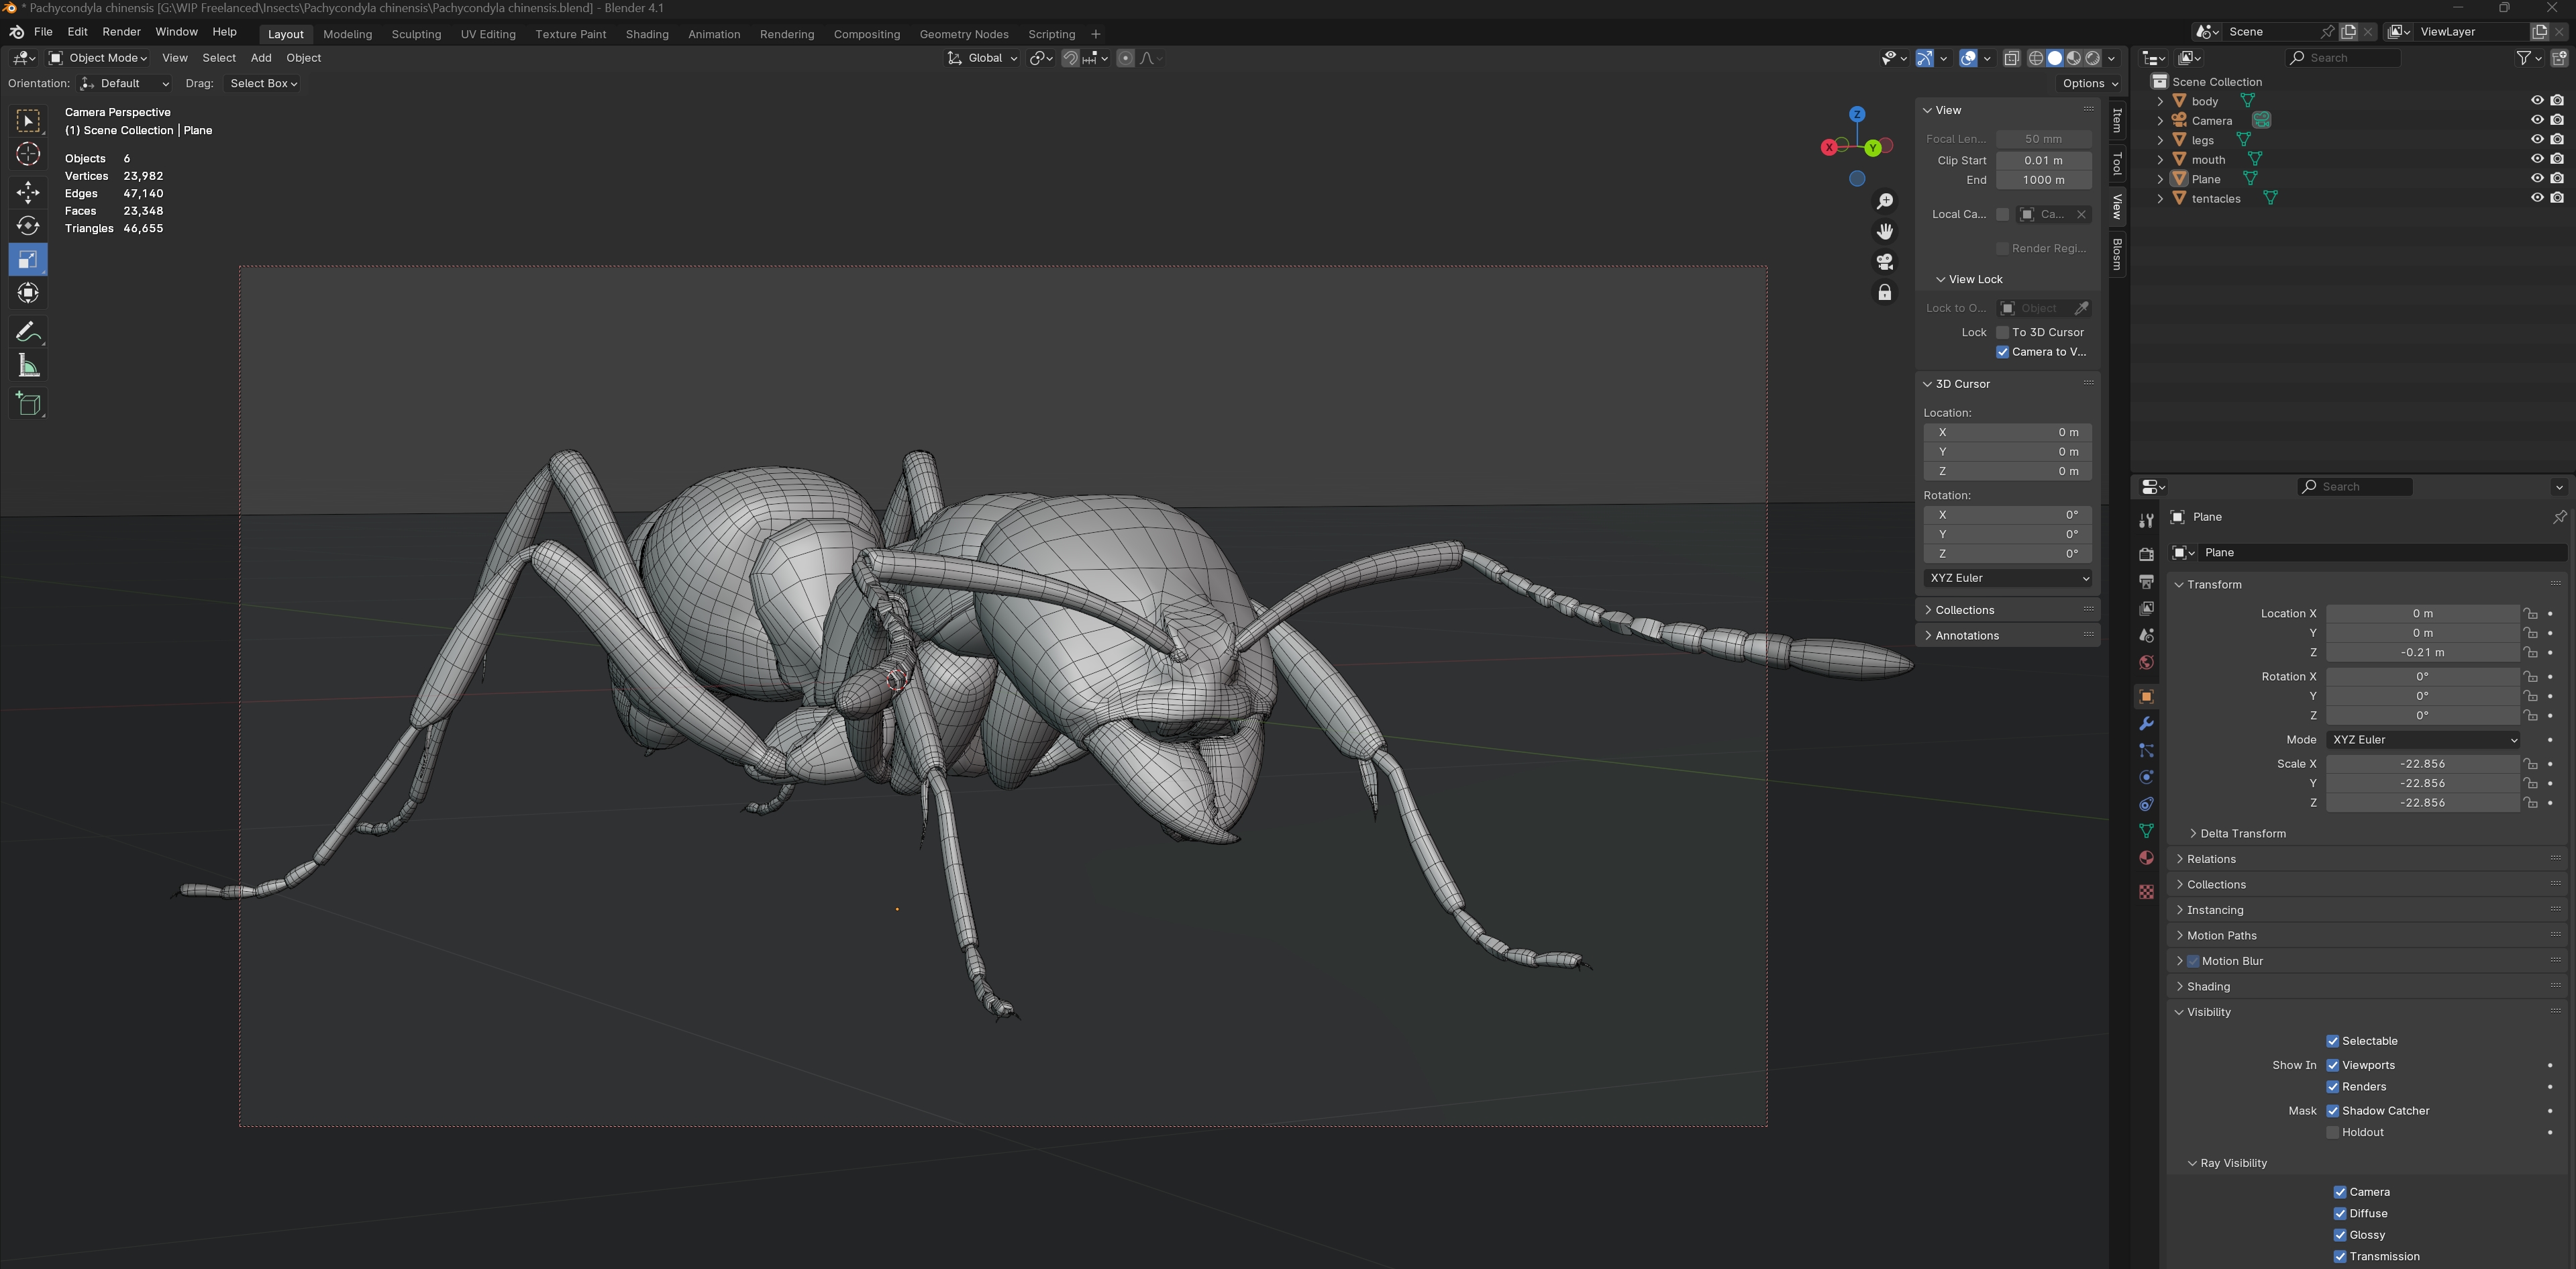Open the Render menu
This screenshot has height=1269, width=2576.
click(121, 32)
